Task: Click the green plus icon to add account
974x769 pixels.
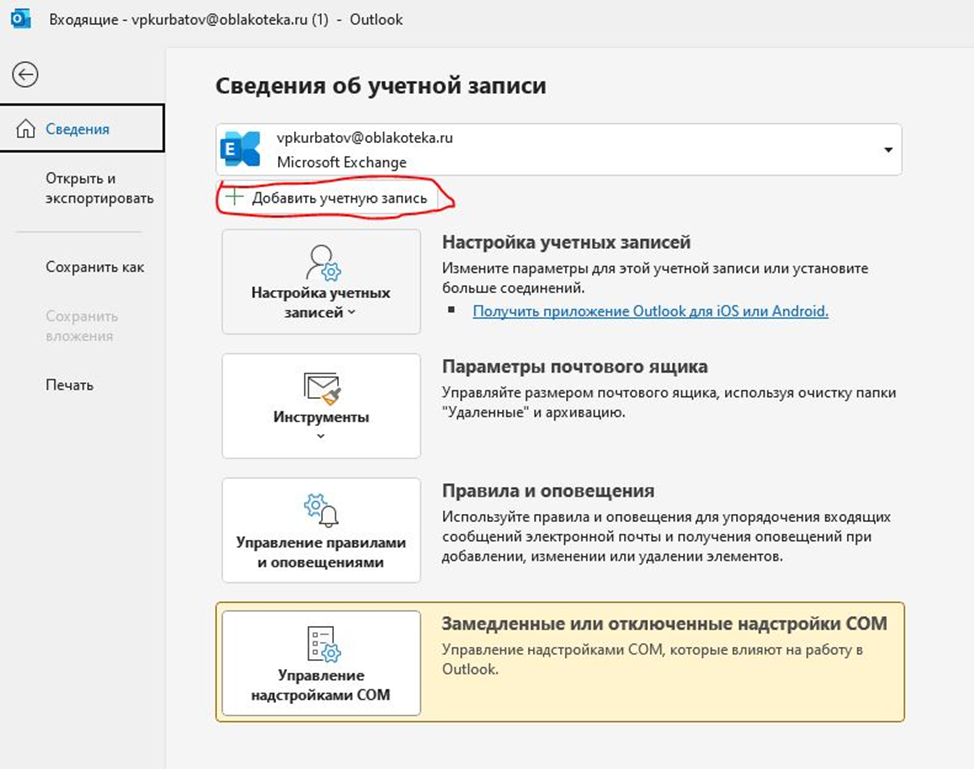Action: coord(234,198)
